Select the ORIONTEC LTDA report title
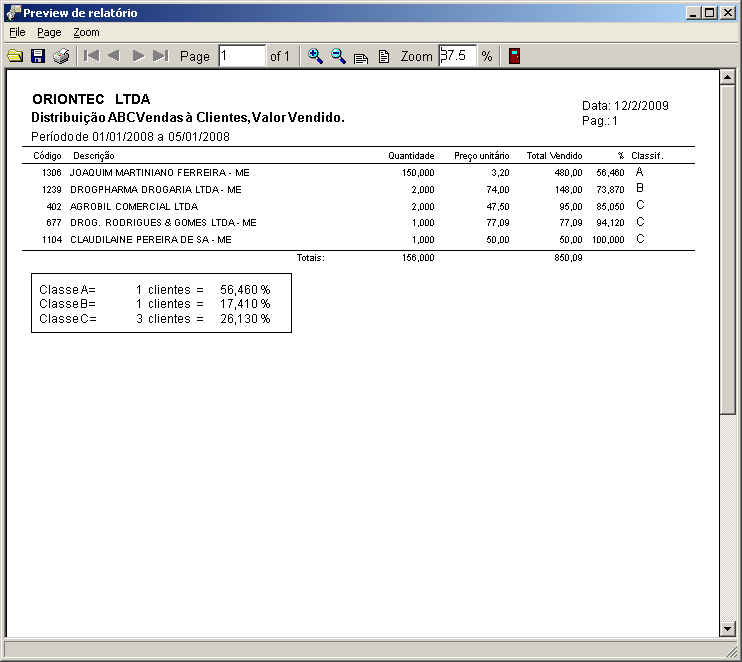Image resolution: width=742 pixels, height=662 pixels. coord(91,99)
